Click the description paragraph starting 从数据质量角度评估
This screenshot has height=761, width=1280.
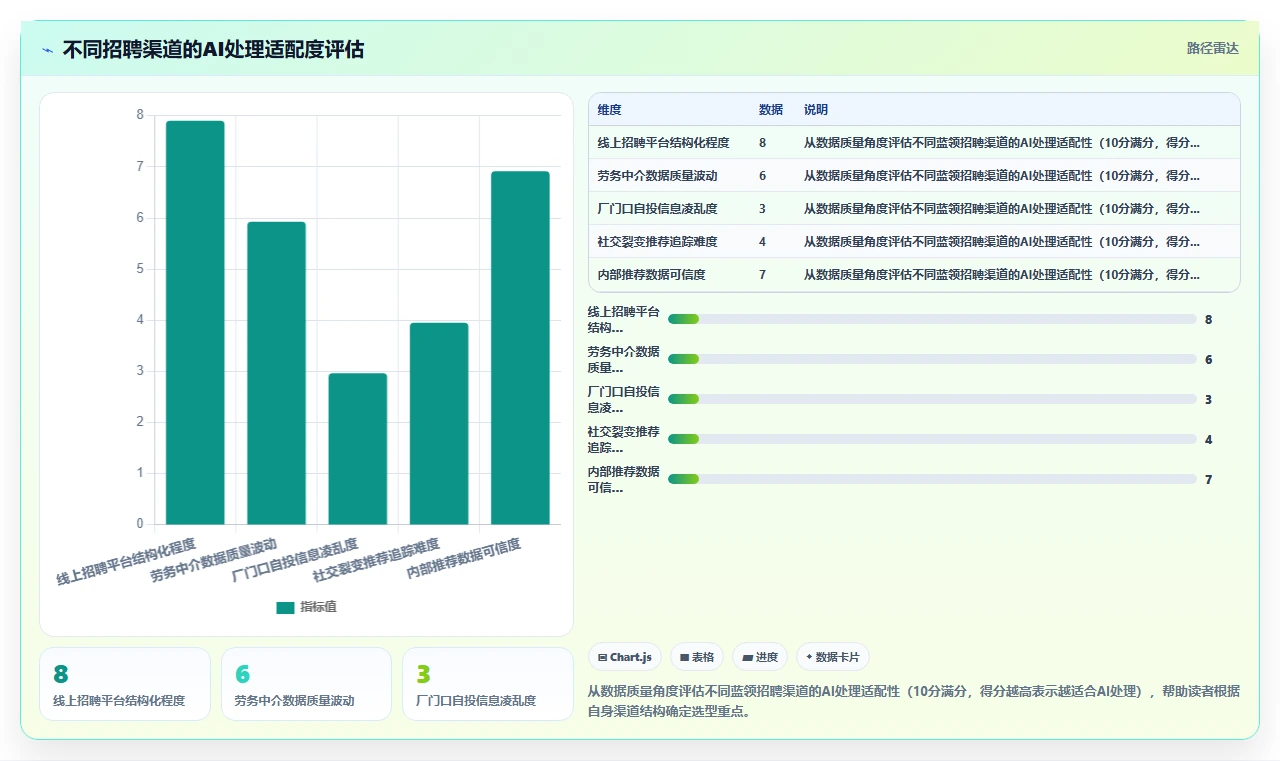pyautogui.click(x=914, y=701)
